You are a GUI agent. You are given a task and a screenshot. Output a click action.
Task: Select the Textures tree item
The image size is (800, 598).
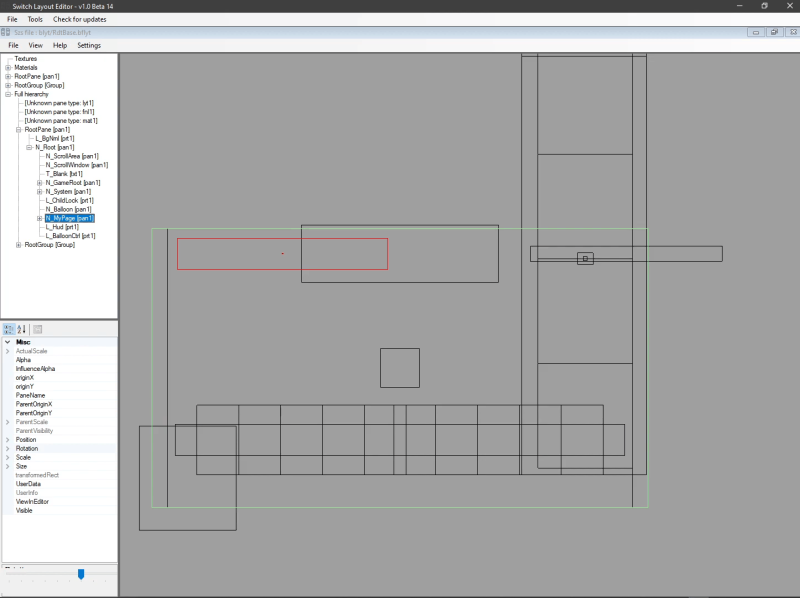pos(26,59)
